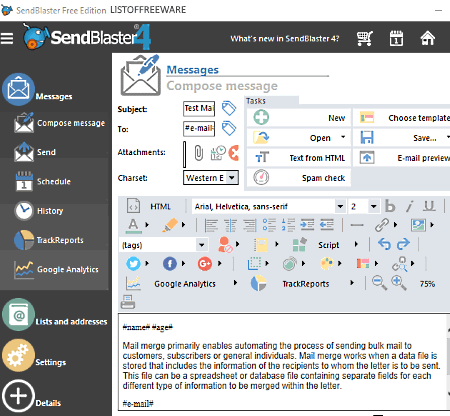
Task: Open History in the sidebar
Action: pos(39,211)
